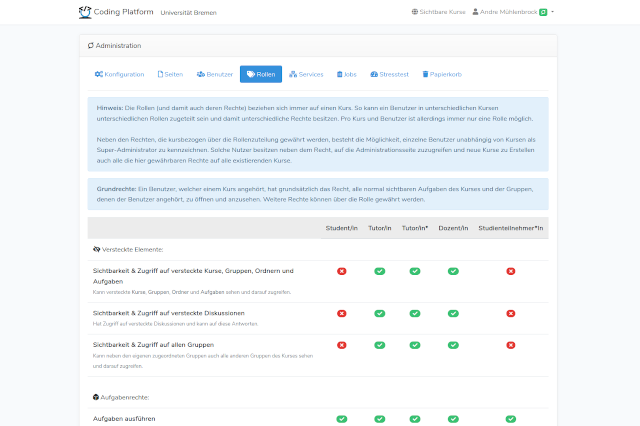Toggle Studienteilnehmer*in versteckte Diskussionen permission

click(x=511, y=313)
